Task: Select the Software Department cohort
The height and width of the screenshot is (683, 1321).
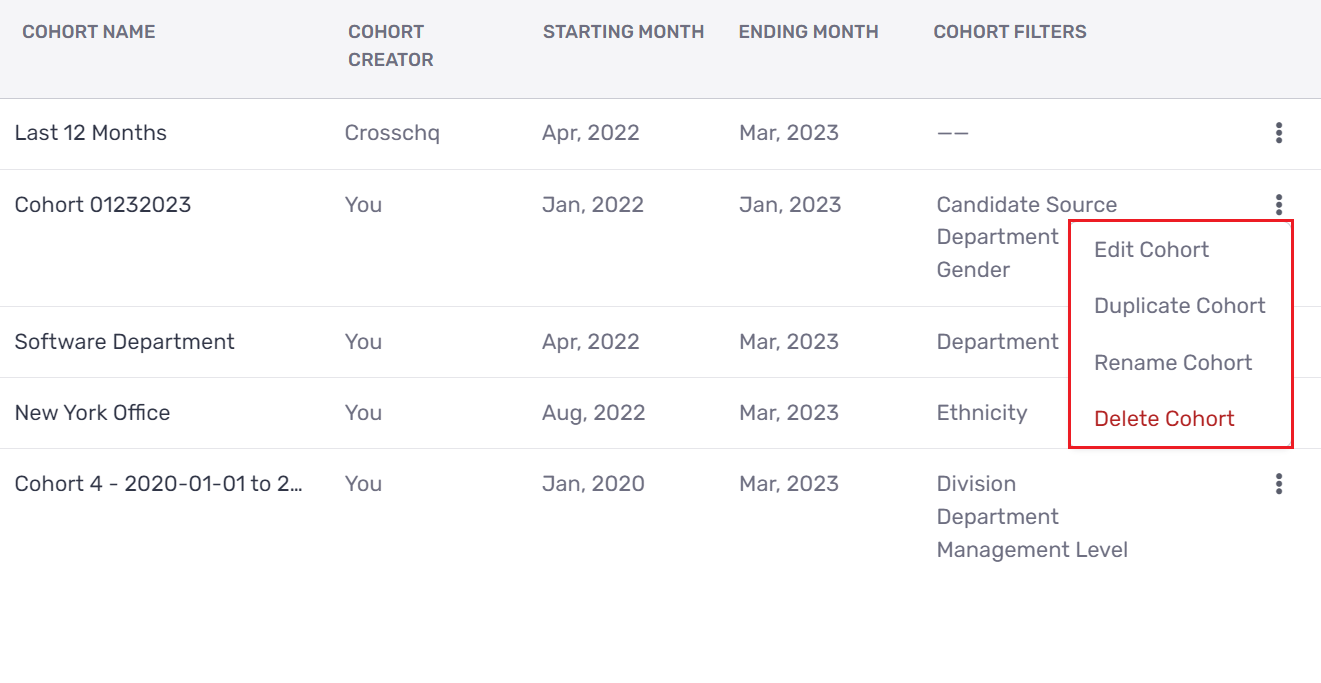Action: click(125, 342)
